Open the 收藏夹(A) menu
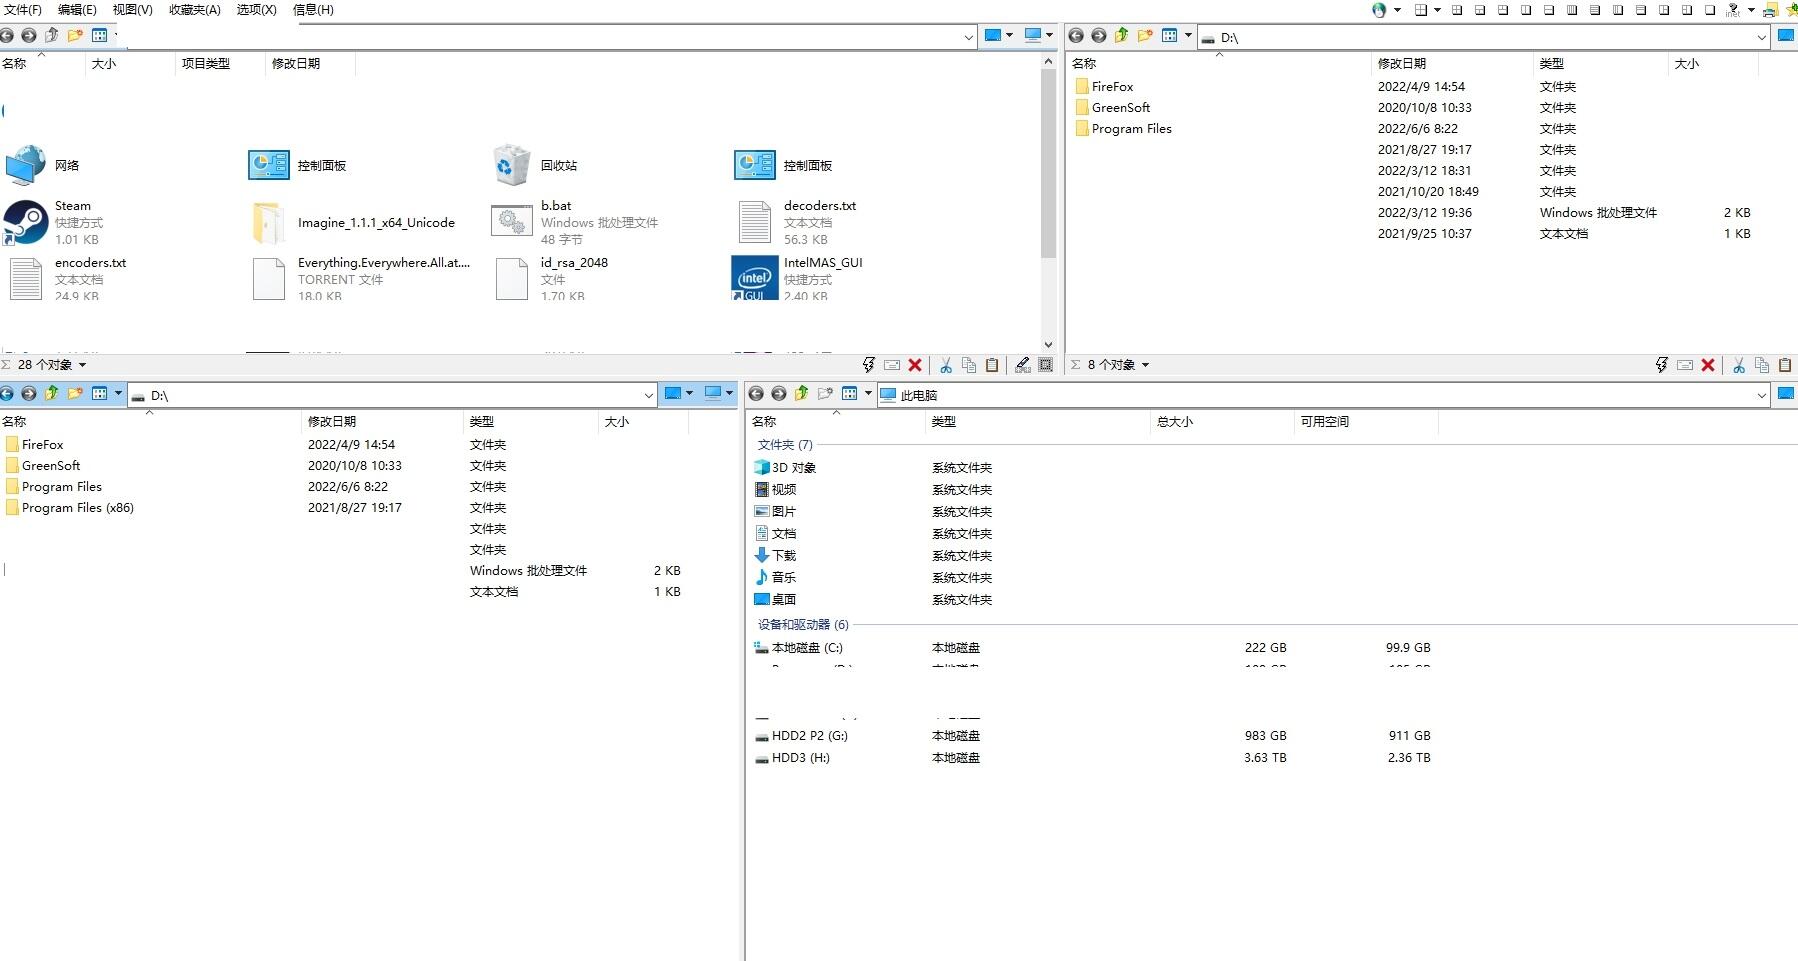 coord(194,10)
